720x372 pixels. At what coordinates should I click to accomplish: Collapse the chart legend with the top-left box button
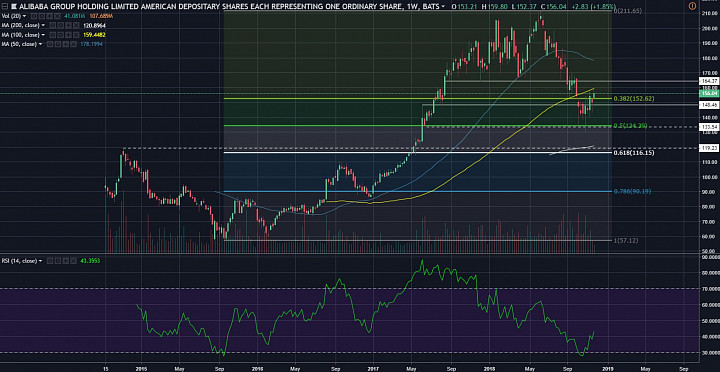tap(5, 6)
